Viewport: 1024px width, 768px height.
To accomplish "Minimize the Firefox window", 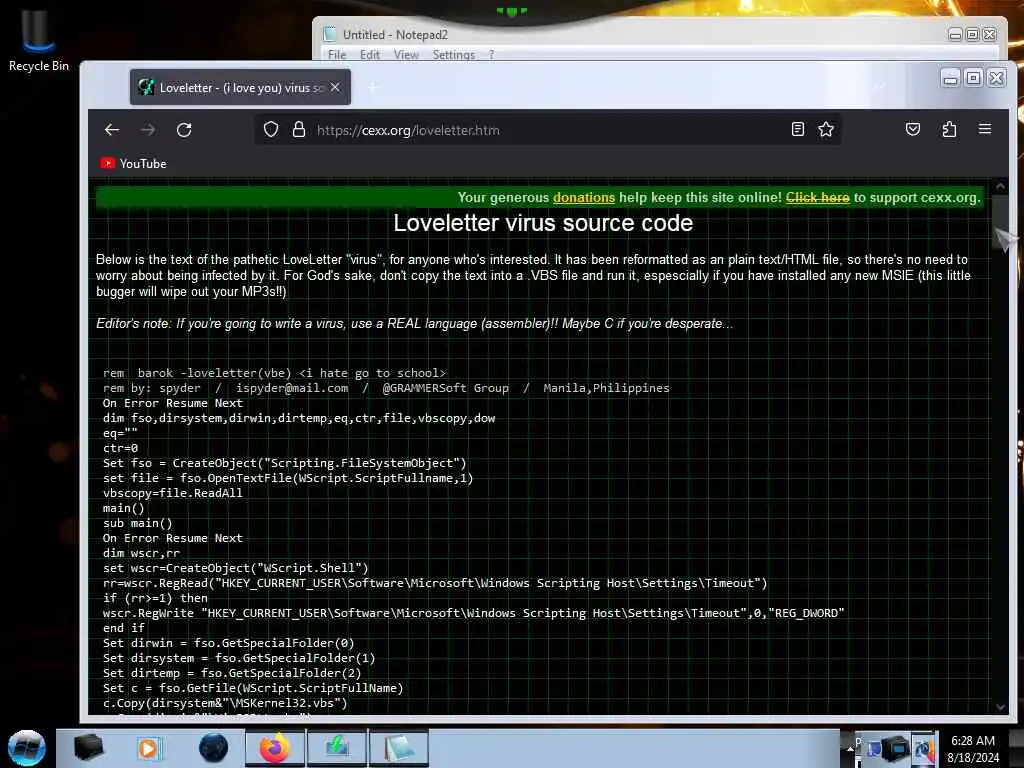I will (x=951, y=78).
